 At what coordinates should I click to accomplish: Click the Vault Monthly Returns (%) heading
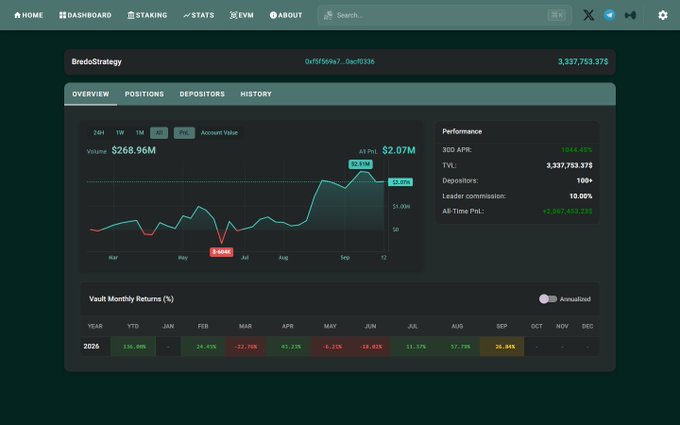point(131,299)
